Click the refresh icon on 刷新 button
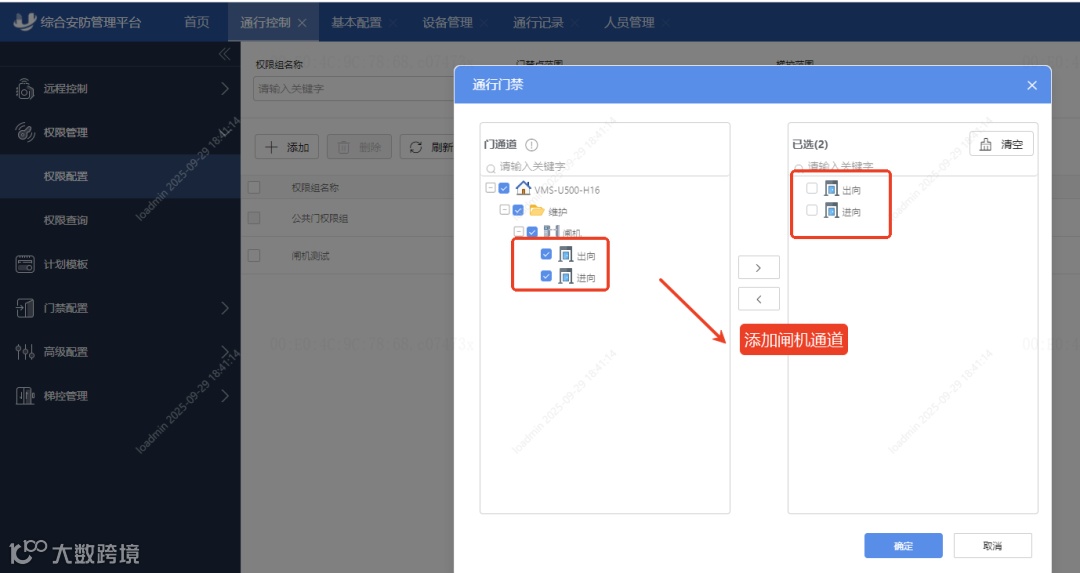This screenshot has height=573, width=1080. click(416, 147)
